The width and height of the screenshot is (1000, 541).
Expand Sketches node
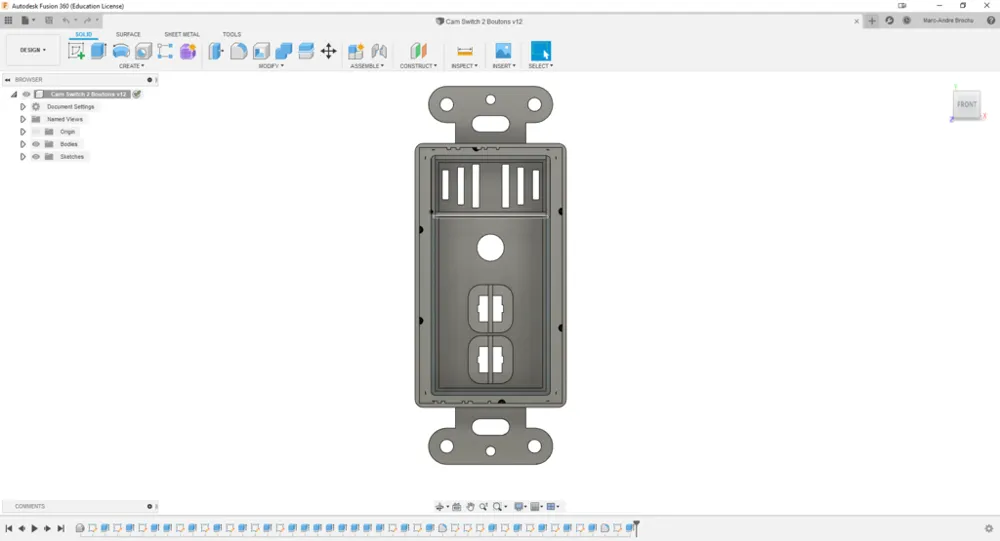22,157
